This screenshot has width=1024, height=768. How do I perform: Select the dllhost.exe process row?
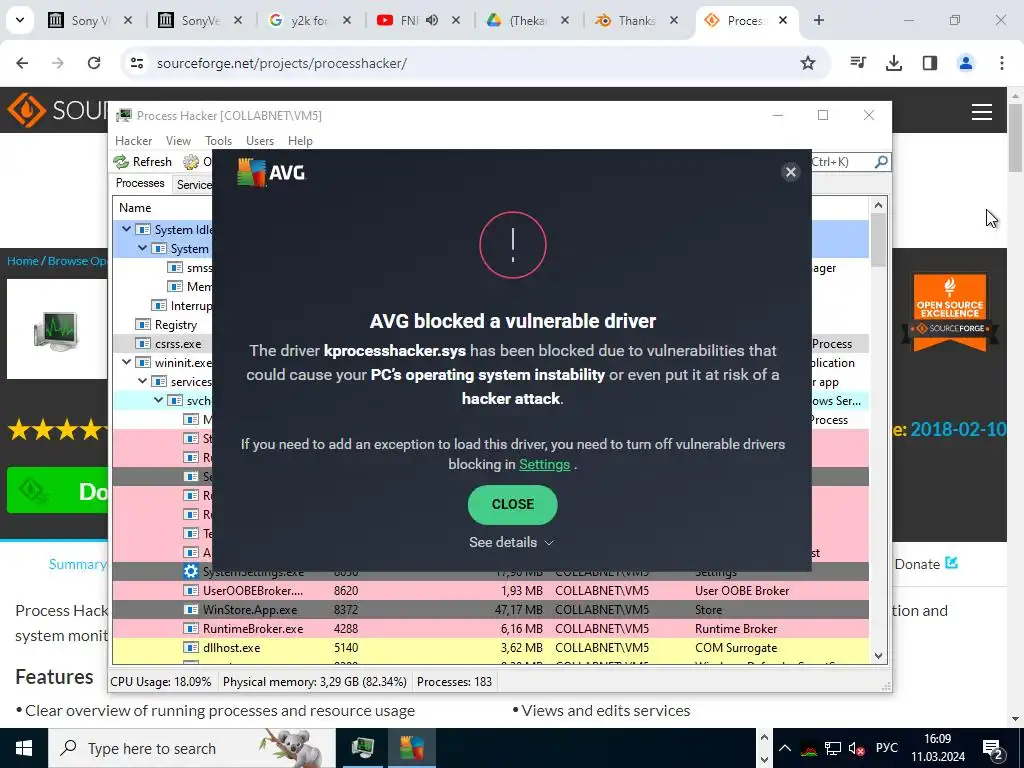pos(490,647)
